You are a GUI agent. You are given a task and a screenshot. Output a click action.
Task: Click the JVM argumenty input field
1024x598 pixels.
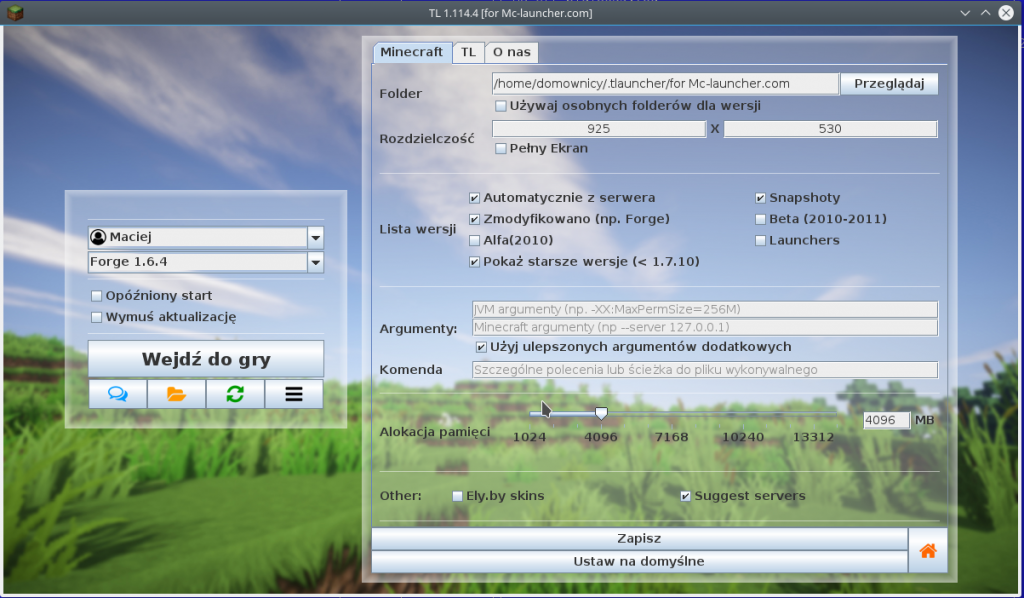(705, 309)
